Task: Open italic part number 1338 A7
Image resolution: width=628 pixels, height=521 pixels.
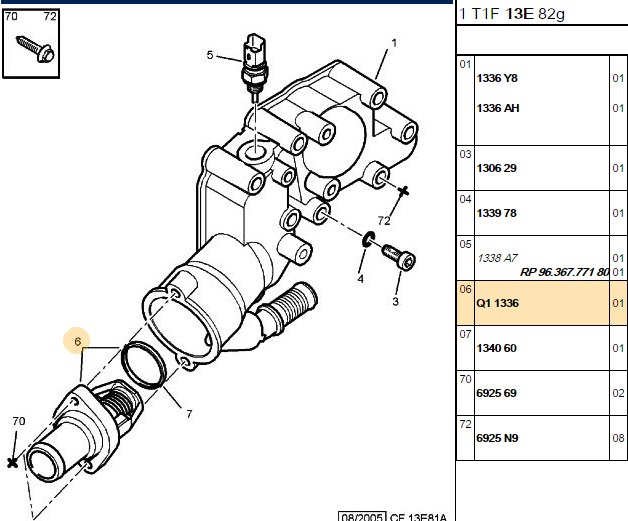Action: (x=497, y=258)
